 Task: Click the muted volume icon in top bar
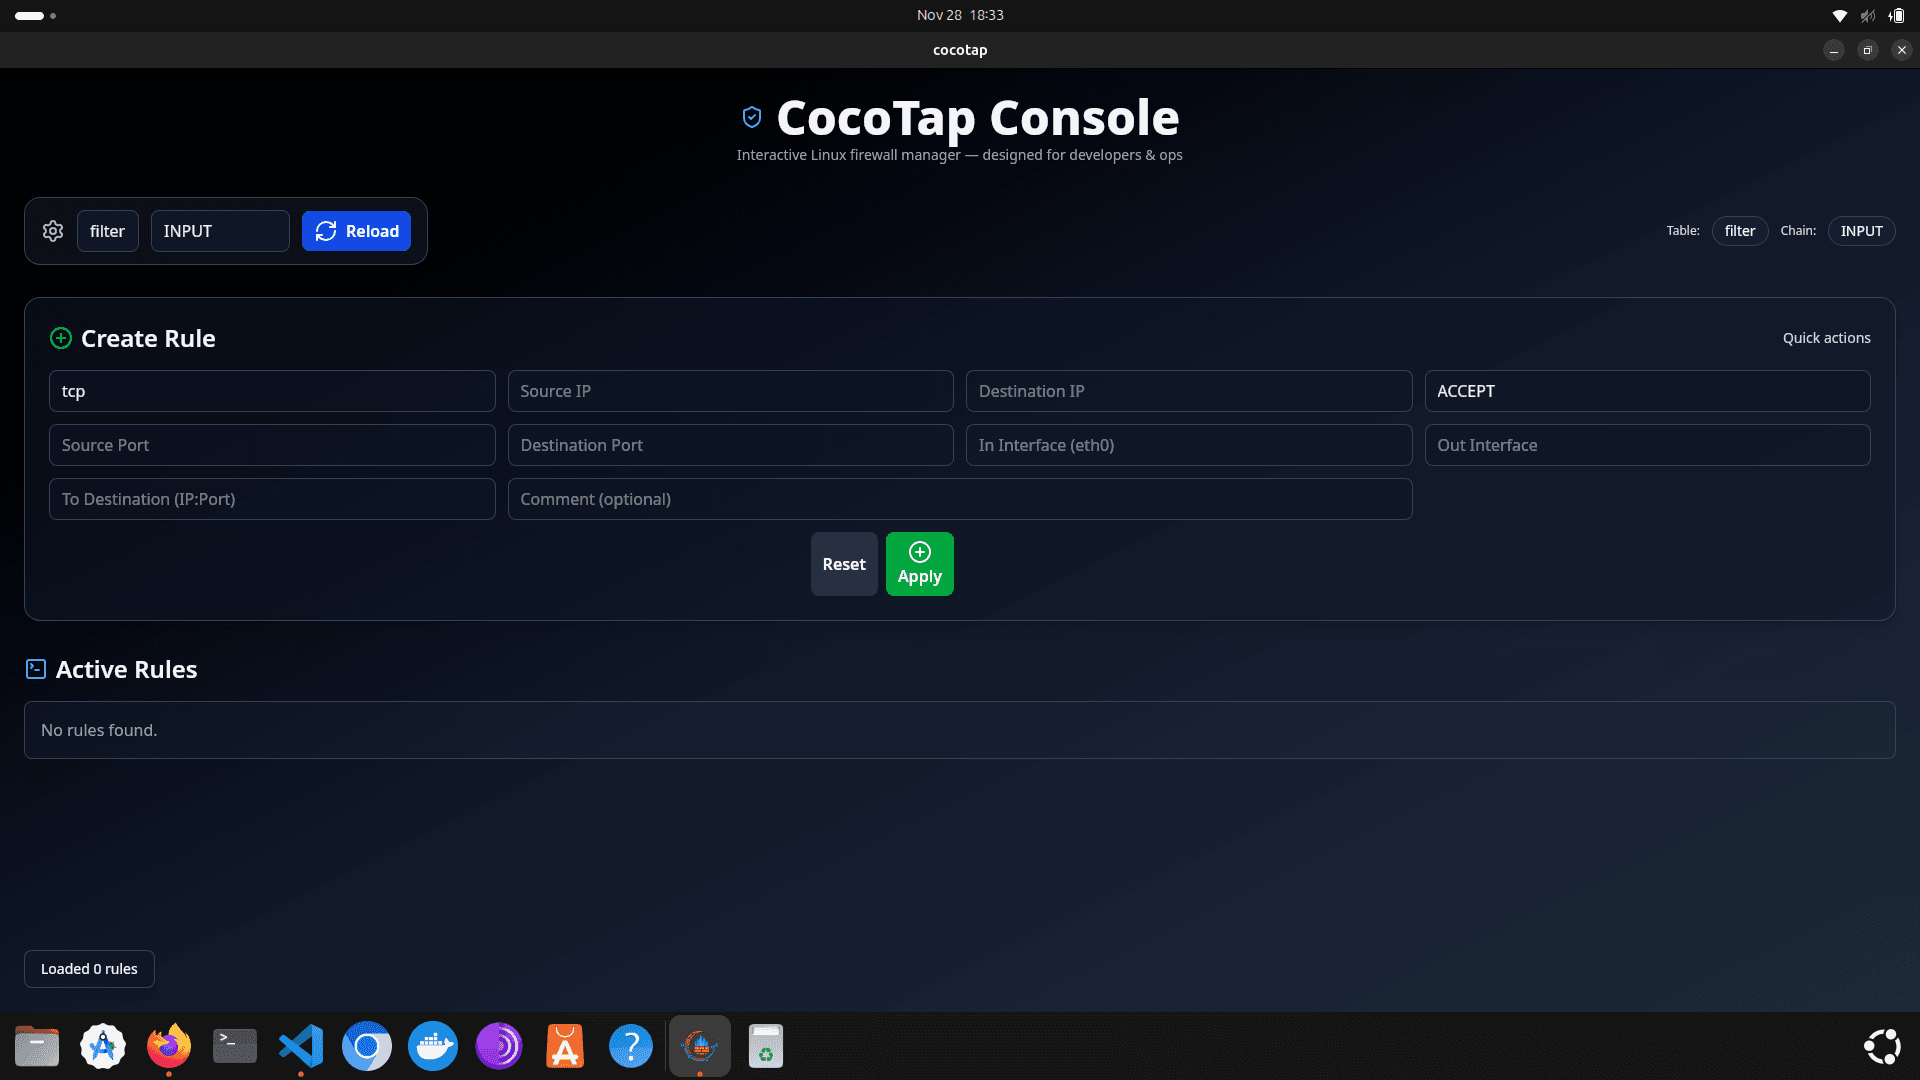pyautogui.click(x=1867, y=15)
